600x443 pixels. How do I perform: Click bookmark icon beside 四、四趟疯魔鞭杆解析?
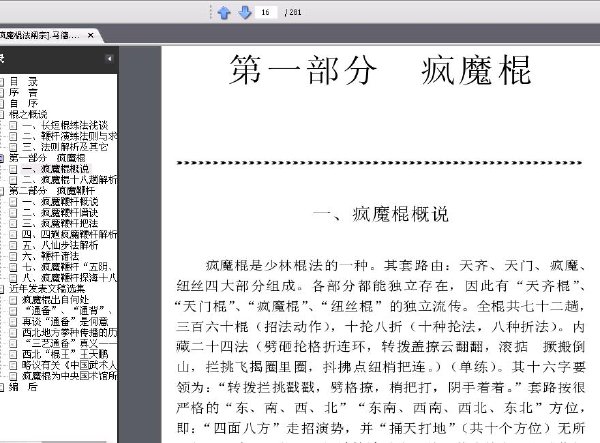point(13,234)
